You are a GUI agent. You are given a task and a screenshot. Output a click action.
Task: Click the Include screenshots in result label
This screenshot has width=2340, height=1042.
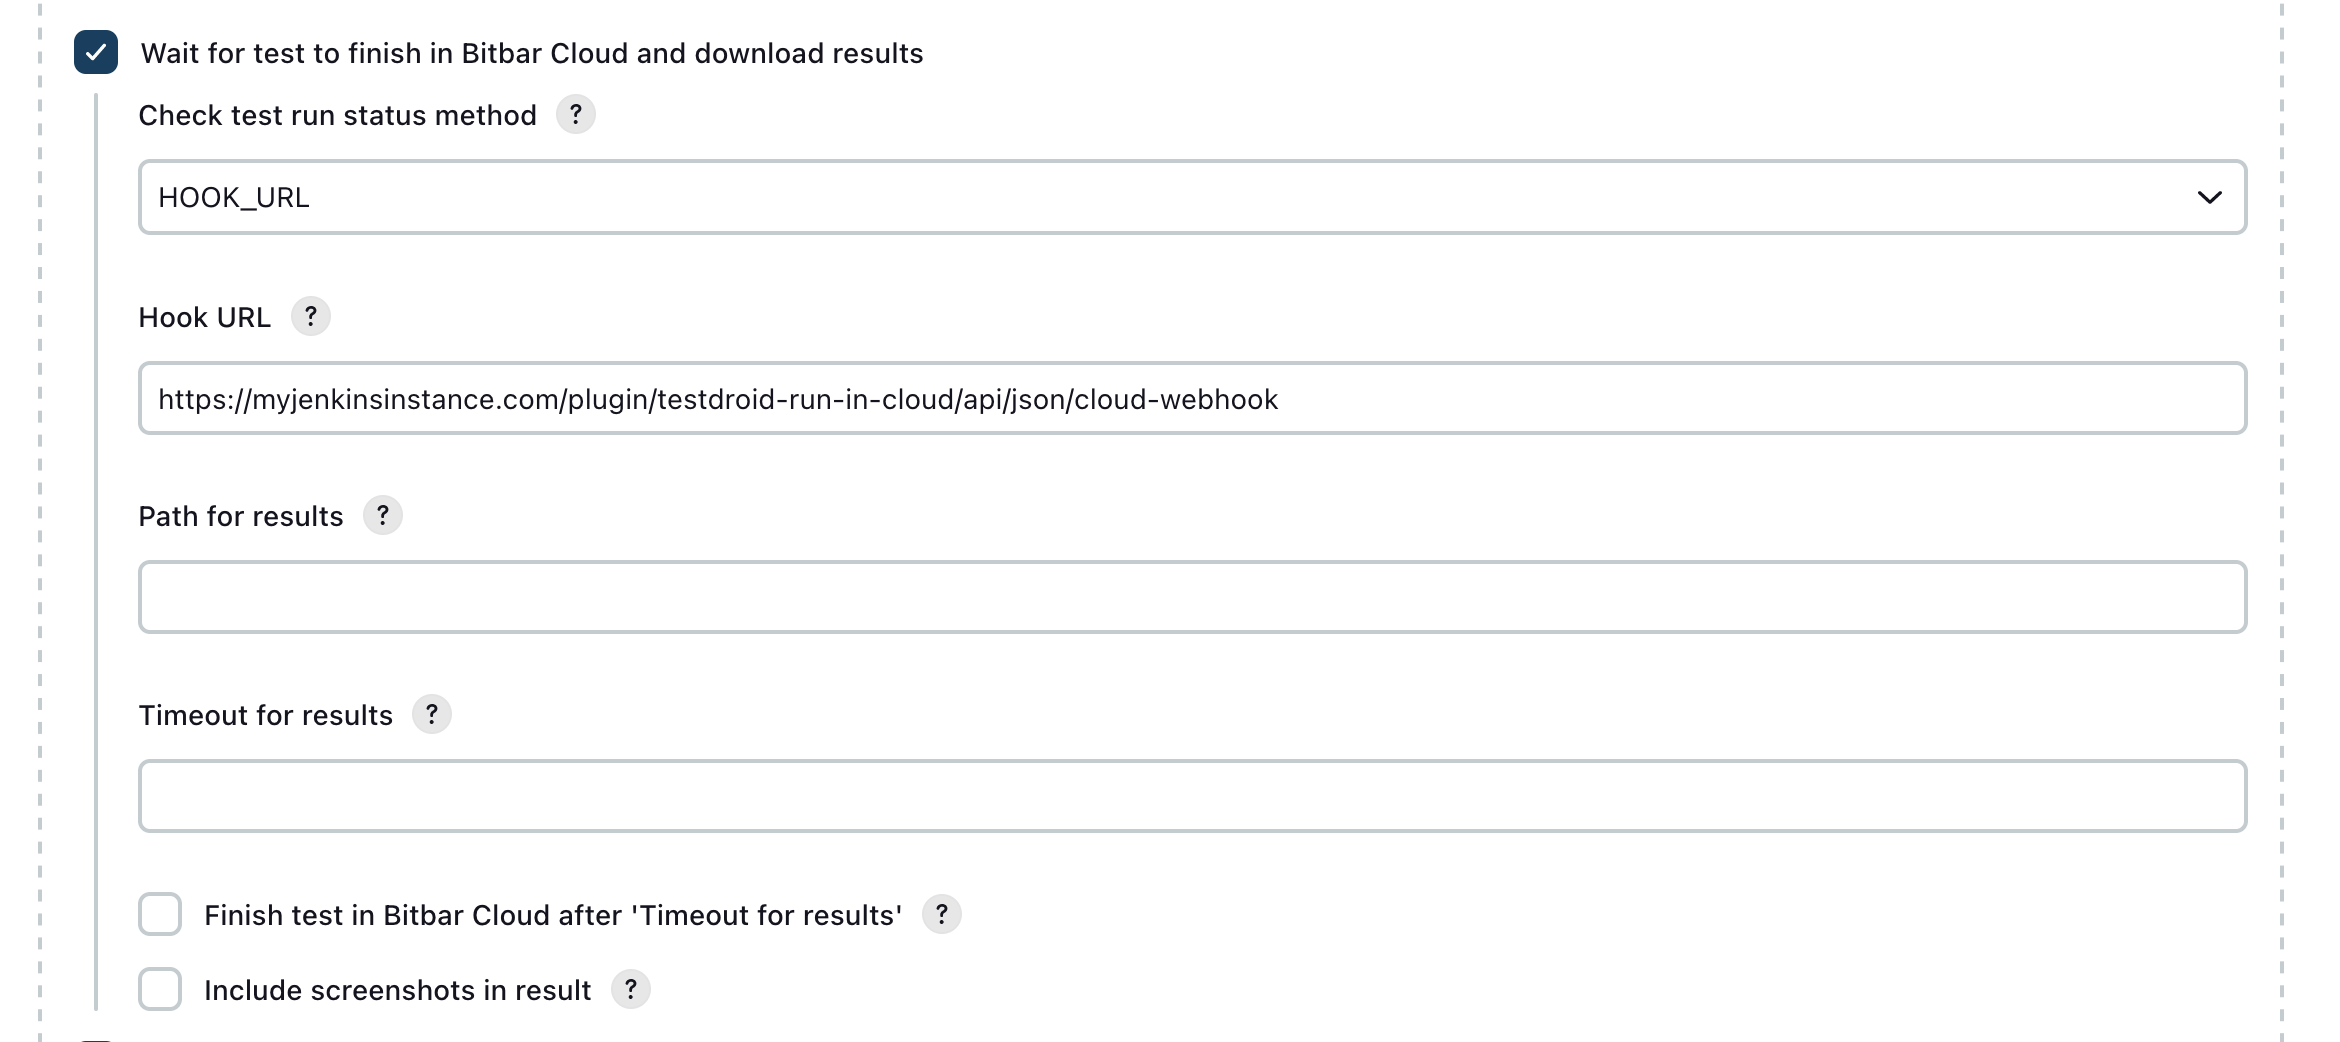(397, 990)
